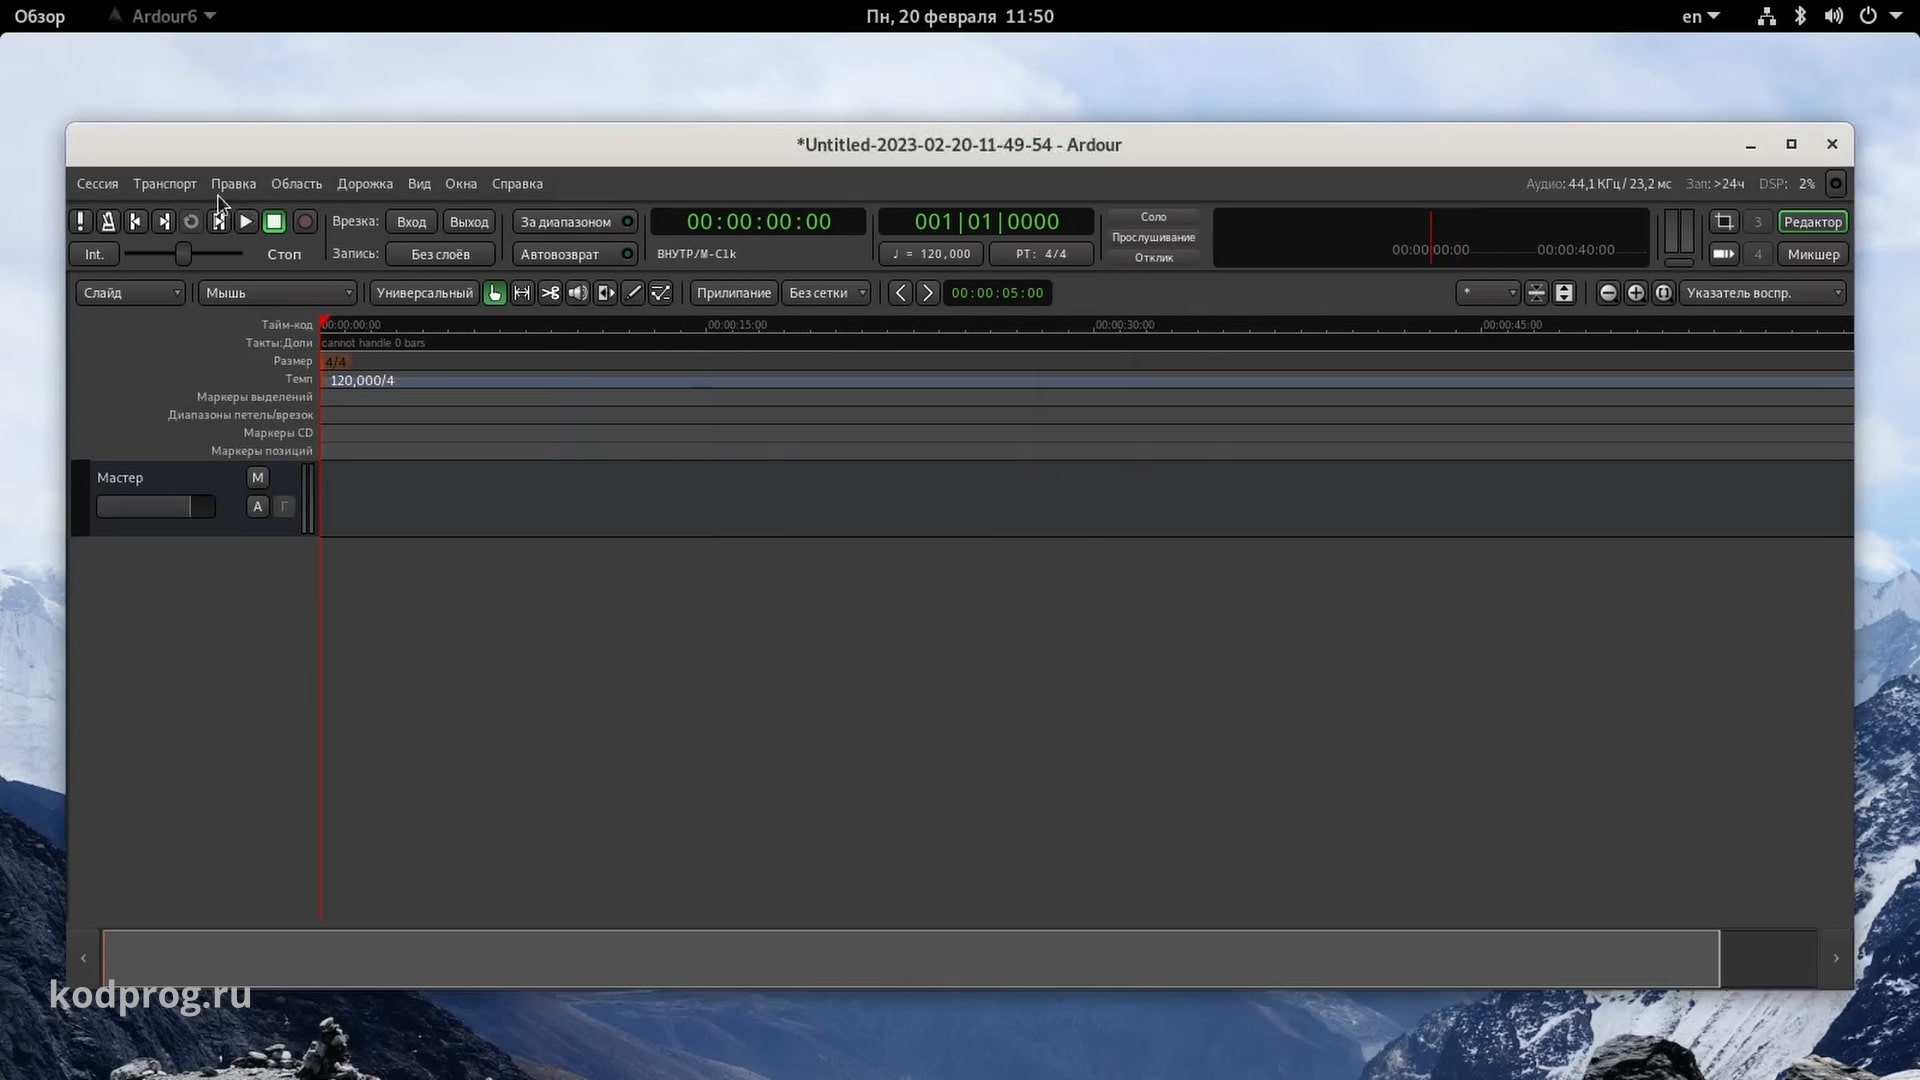Click the PT: 4/4 meter button
The width and height of the screenshot is (1920, 1080).
pyautogui.click(x=1041, y=254)
